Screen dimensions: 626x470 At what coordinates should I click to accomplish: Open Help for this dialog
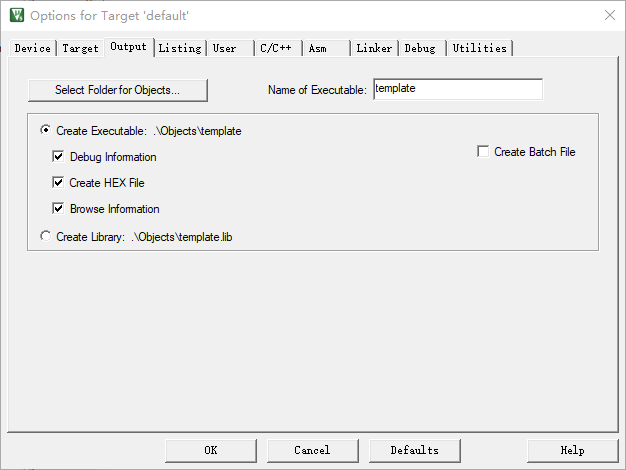[573, 451]
